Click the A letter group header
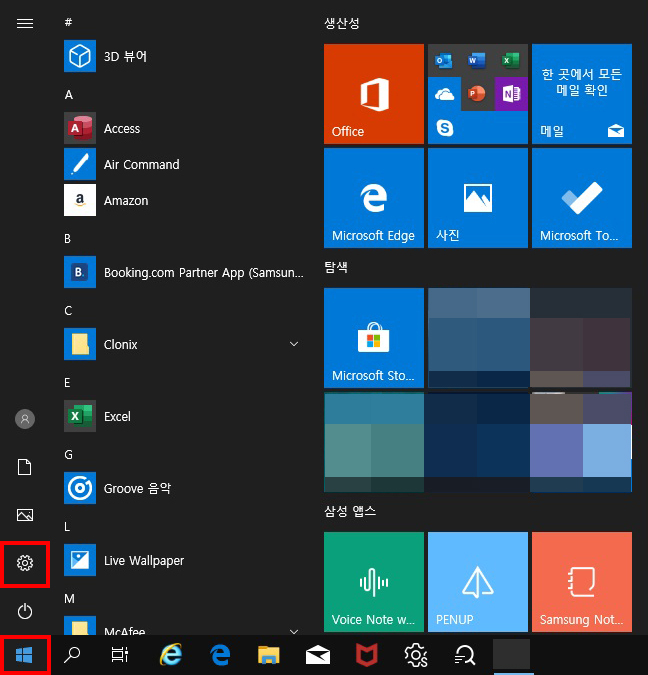This screenshot has width=648, height=675. (68, 95)
